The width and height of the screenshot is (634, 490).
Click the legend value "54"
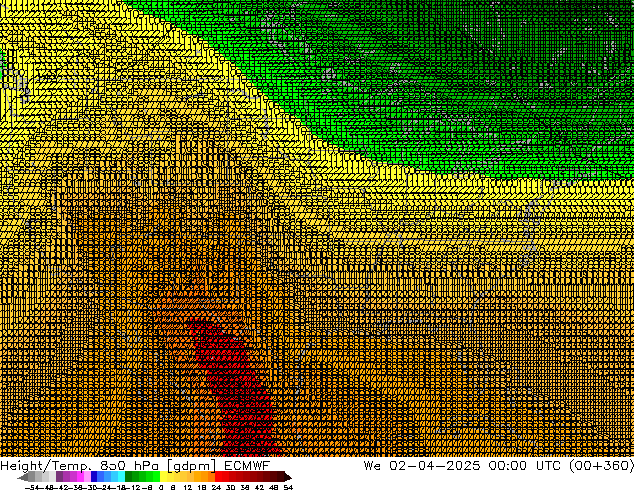click(x=288, y=488)
